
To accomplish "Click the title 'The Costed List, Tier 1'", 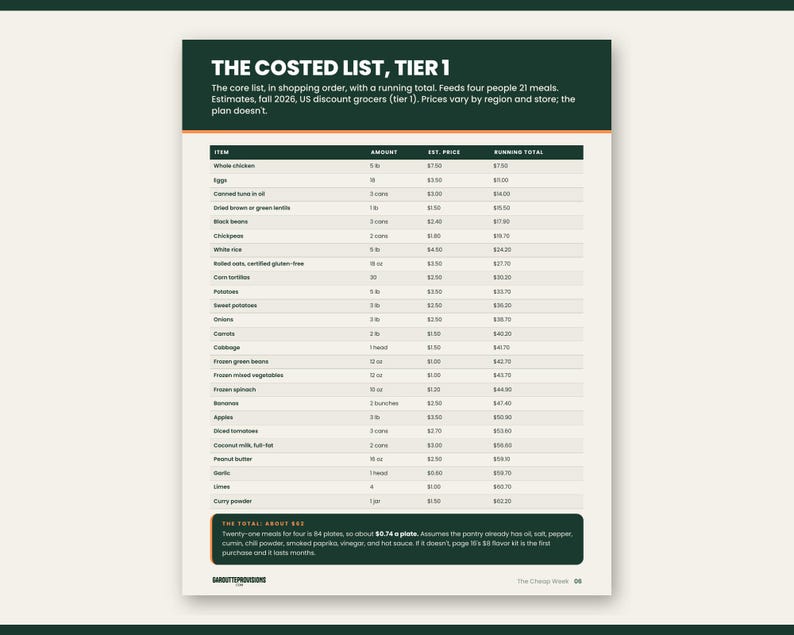I will tap(330, 68).
